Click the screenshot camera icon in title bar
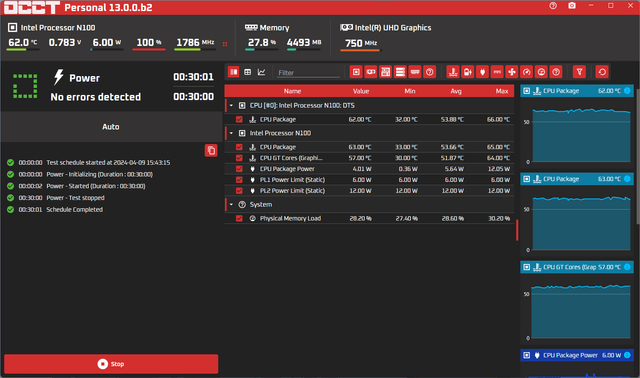 [x=572, y=6]
